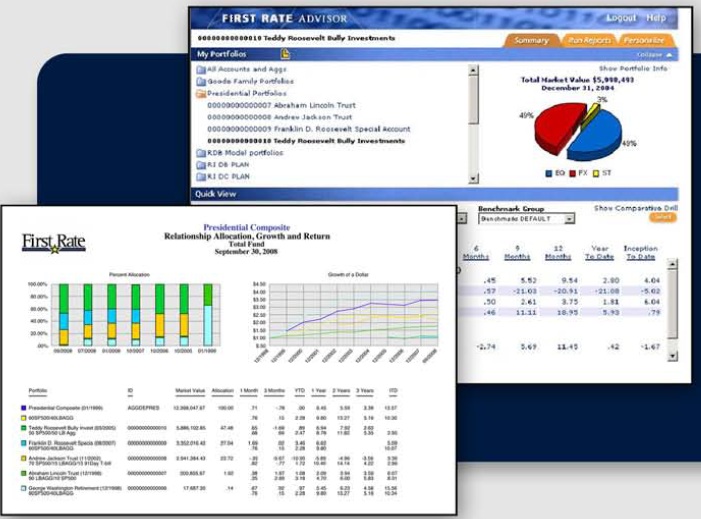Screen dimensions: 701x519
Task: Open the dropdown arrow left of Benchmark Group
Action: (x=462, y=219)
